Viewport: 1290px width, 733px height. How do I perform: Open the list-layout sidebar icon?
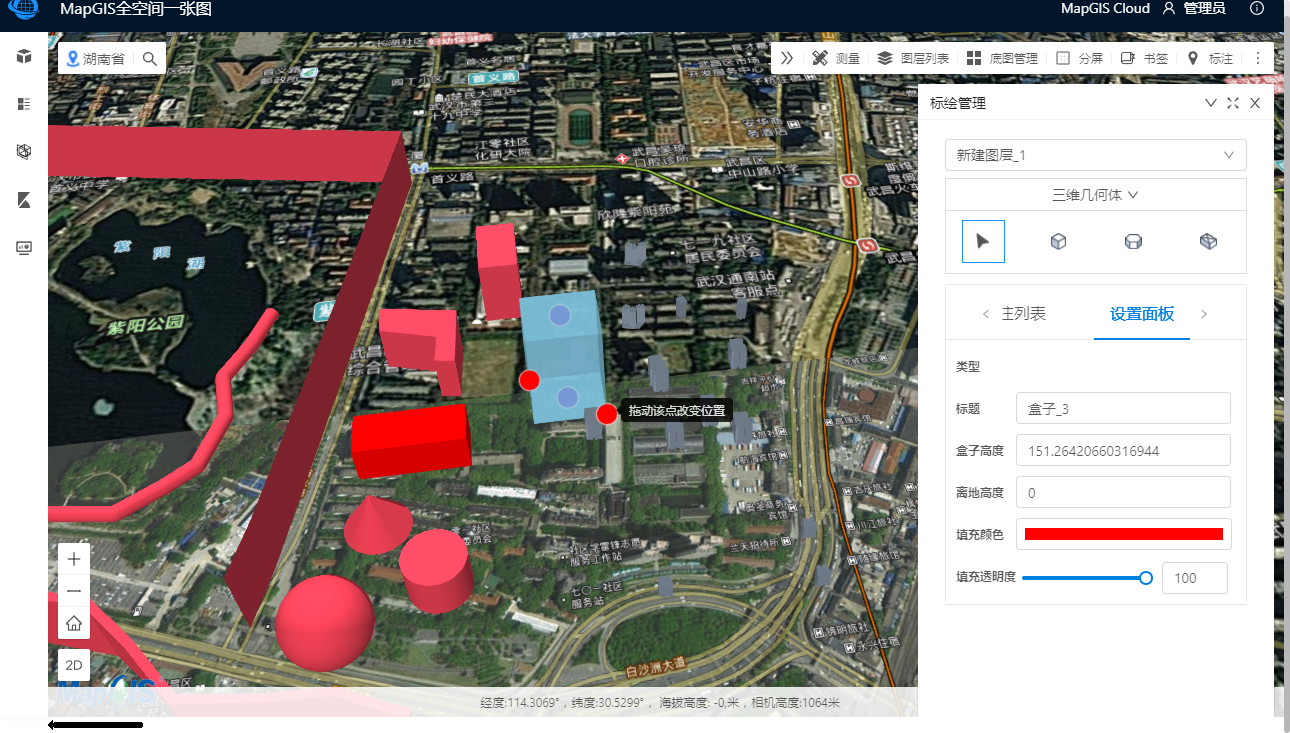(24, 104)
